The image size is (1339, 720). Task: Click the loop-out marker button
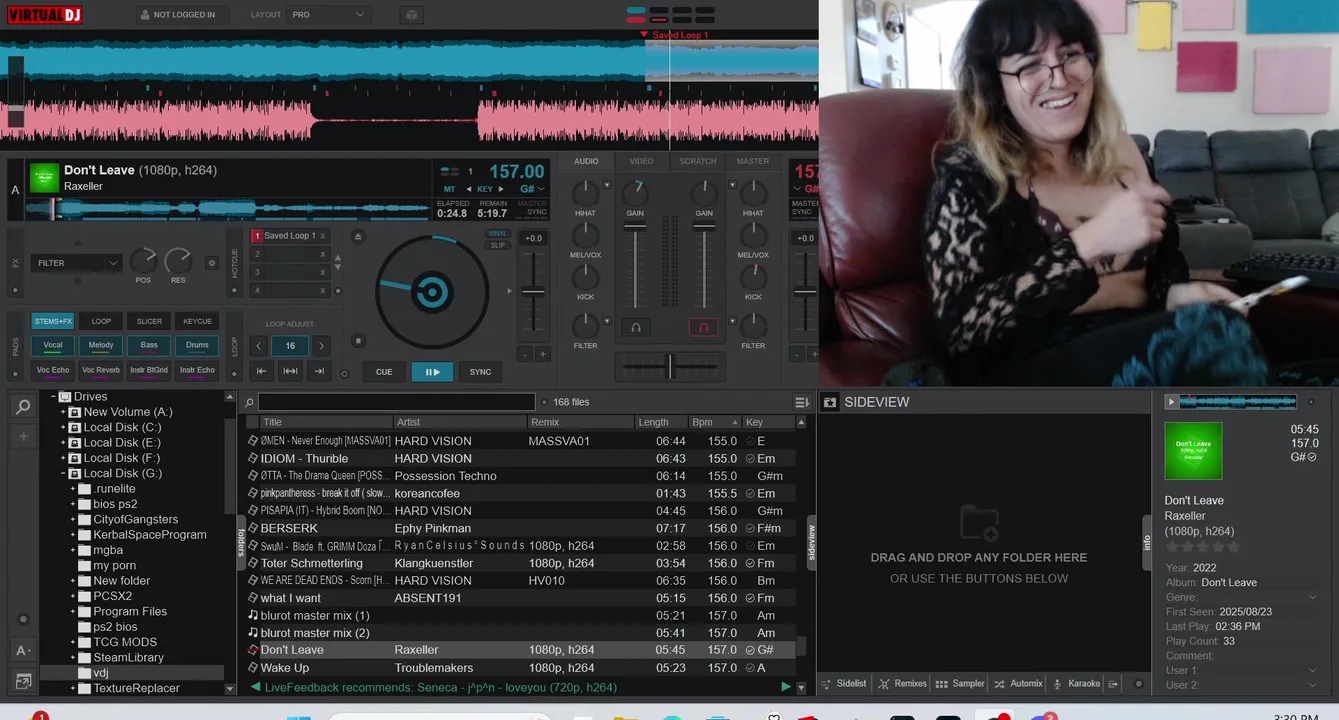(x=319, y=371)
